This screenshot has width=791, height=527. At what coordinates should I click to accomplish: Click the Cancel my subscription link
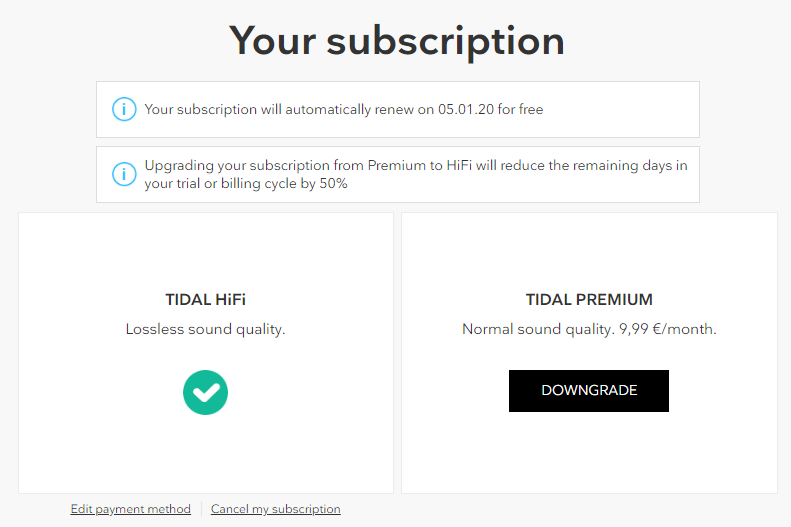[x=275, y=509]
